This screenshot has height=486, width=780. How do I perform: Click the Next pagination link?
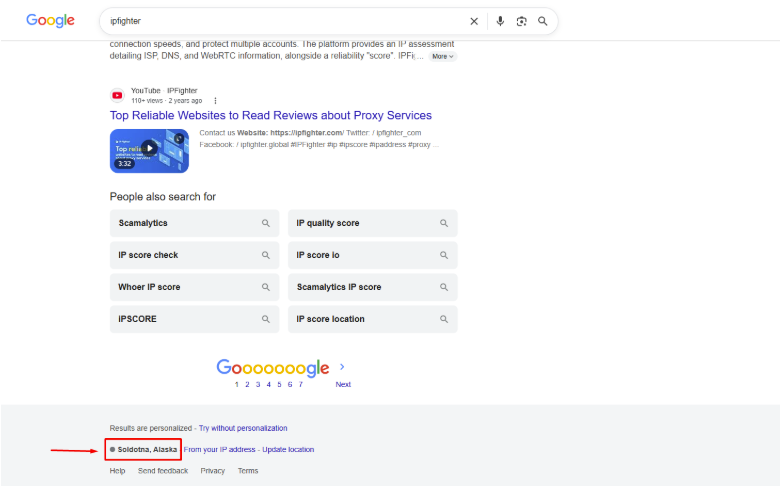(343, 384)
